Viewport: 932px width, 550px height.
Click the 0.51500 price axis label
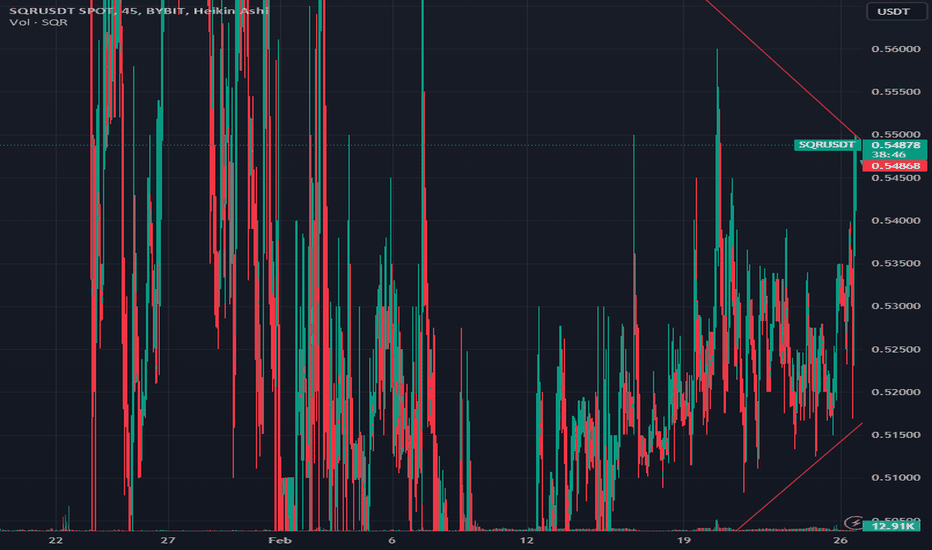click(x=896, y=435)
